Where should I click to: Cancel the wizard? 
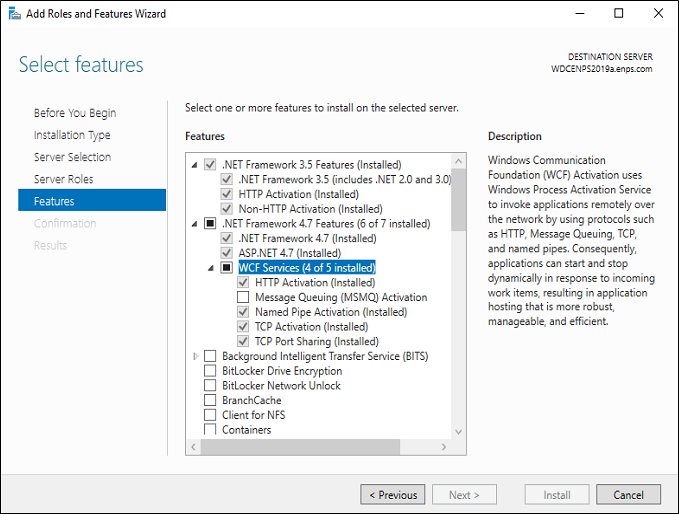628,495
